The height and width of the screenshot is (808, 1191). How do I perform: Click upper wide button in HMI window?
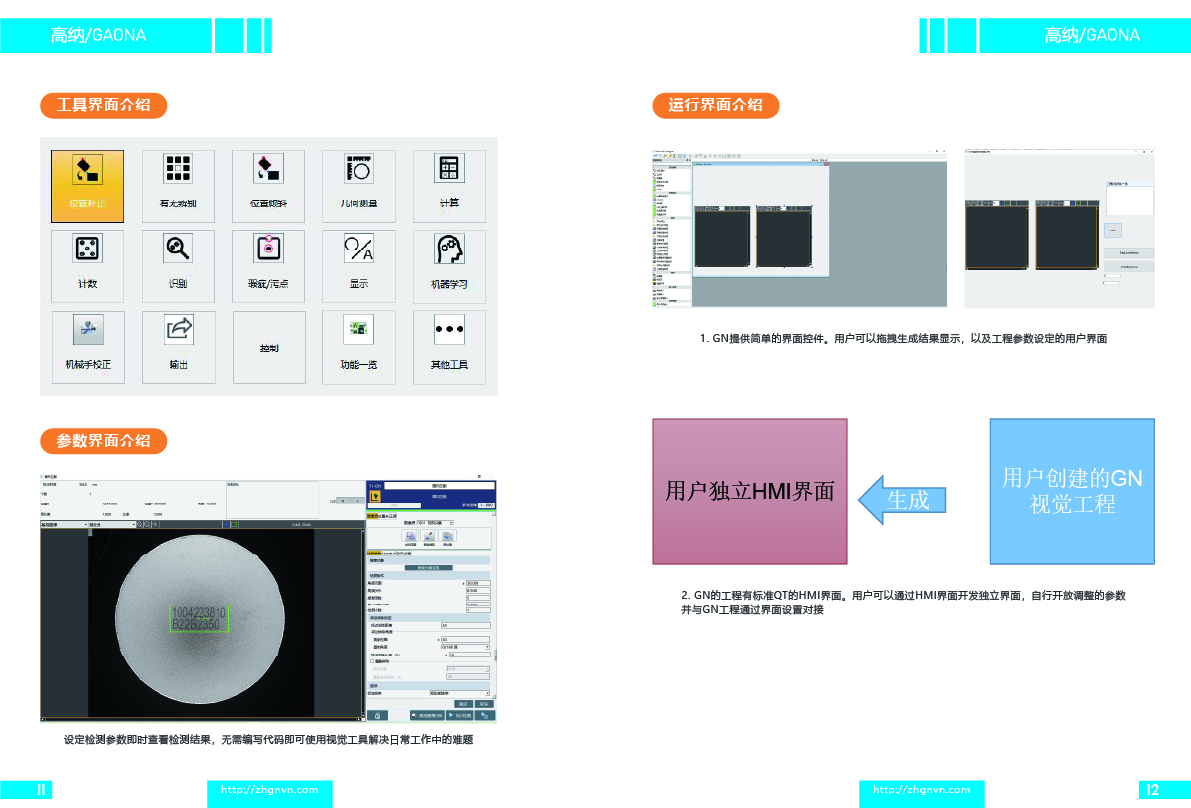1129,252
